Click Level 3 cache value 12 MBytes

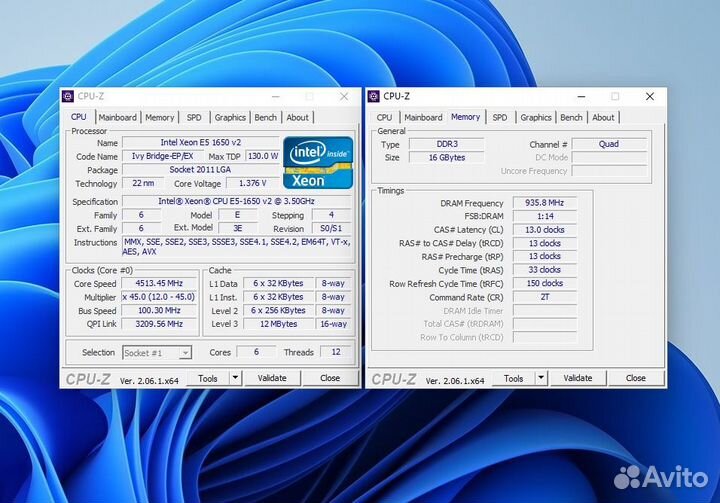click(x=278, y=324)
